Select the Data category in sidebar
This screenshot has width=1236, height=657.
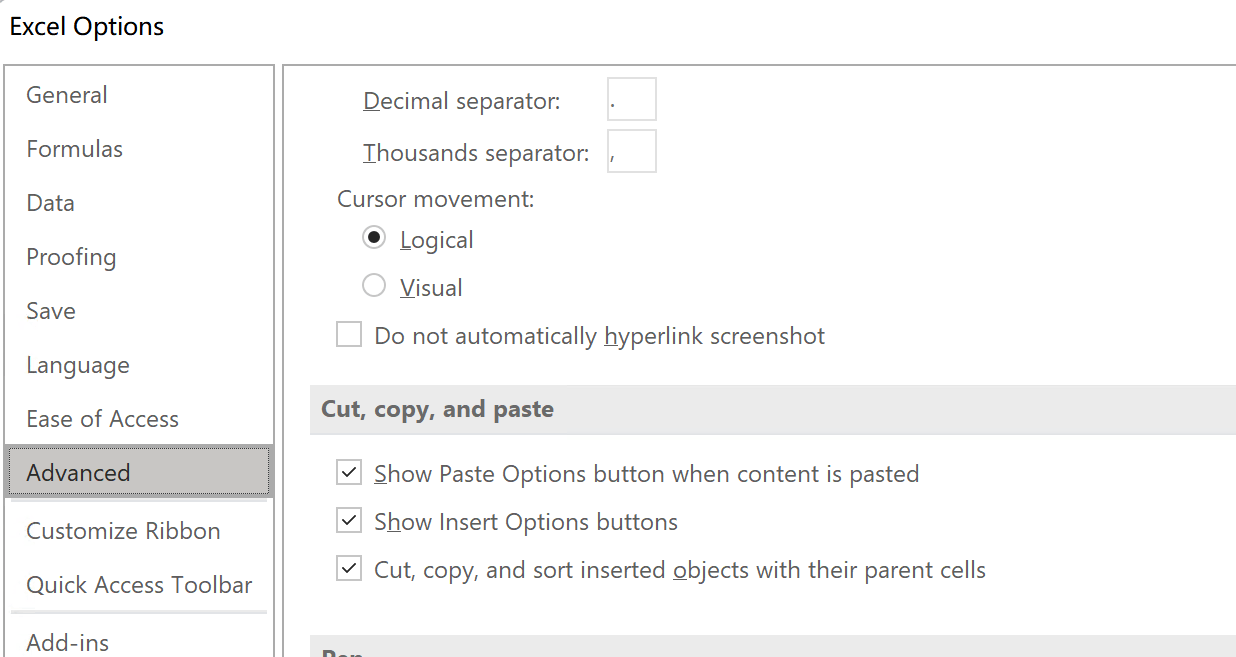[51, 203]
